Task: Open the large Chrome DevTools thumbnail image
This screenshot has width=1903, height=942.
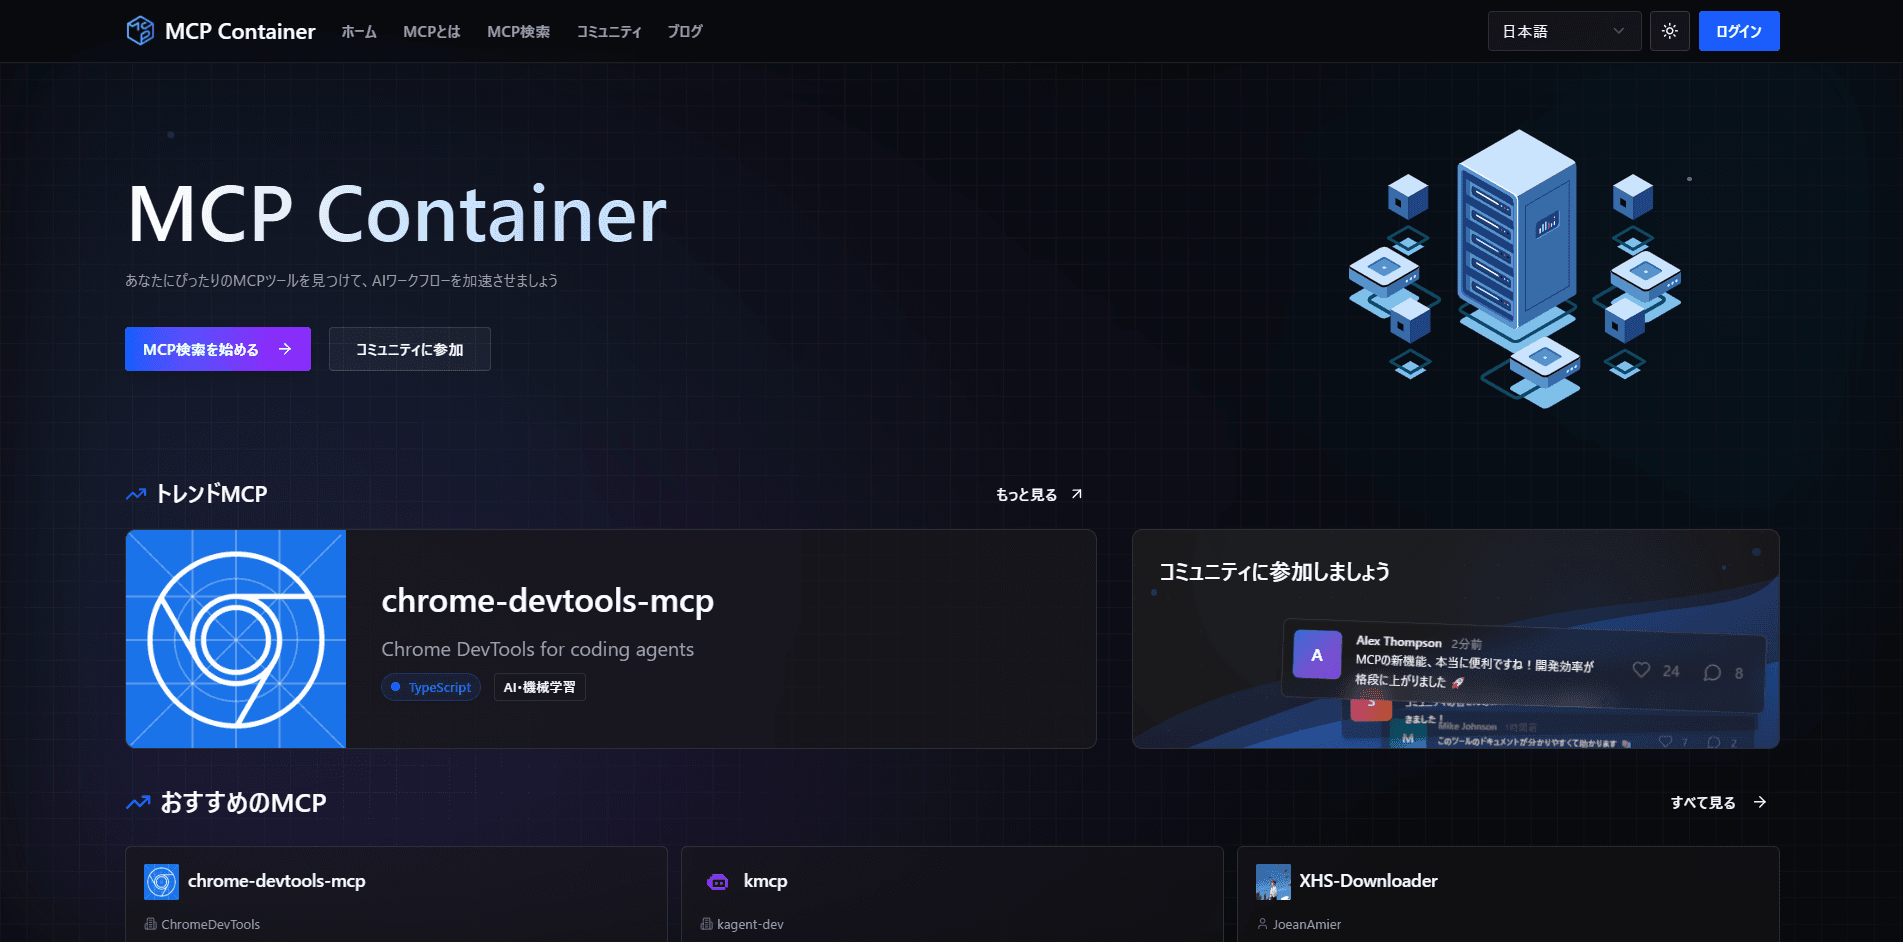Action: tap(236, 639)
